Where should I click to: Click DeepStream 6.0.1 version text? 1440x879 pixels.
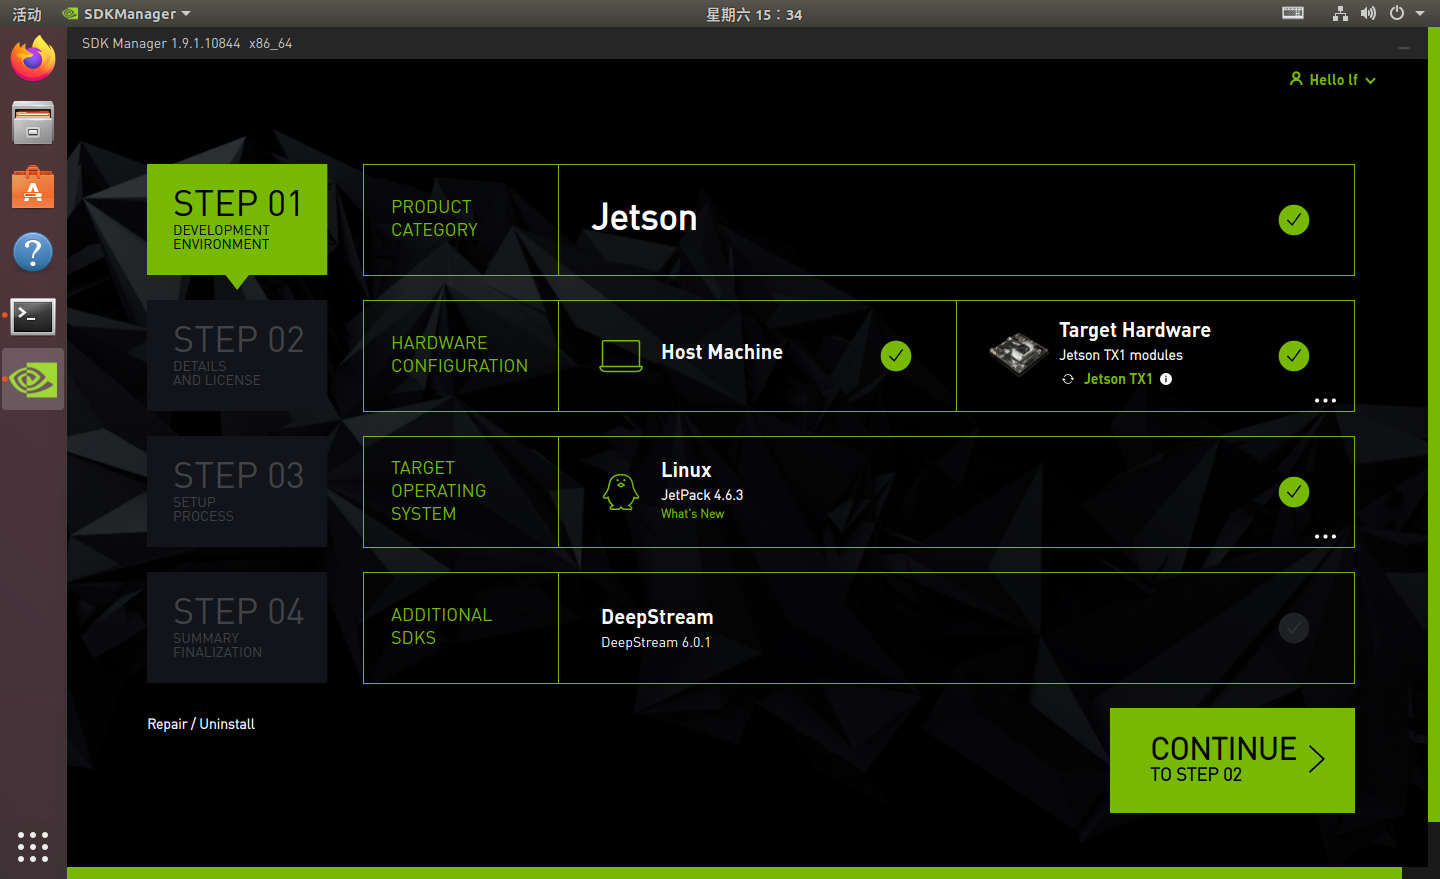(656, 643)
